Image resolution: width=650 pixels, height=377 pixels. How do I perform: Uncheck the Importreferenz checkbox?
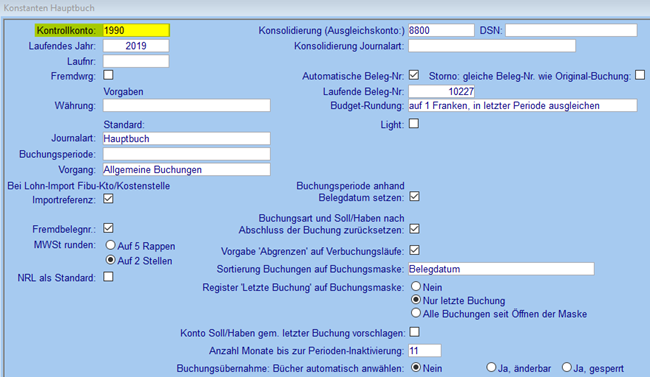point(108,199)
